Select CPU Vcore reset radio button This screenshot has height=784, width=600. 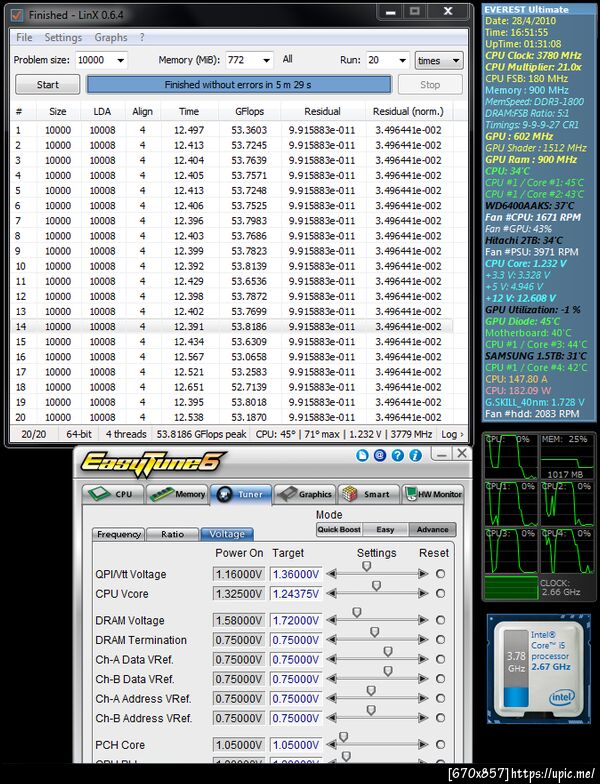coord(440,594)
